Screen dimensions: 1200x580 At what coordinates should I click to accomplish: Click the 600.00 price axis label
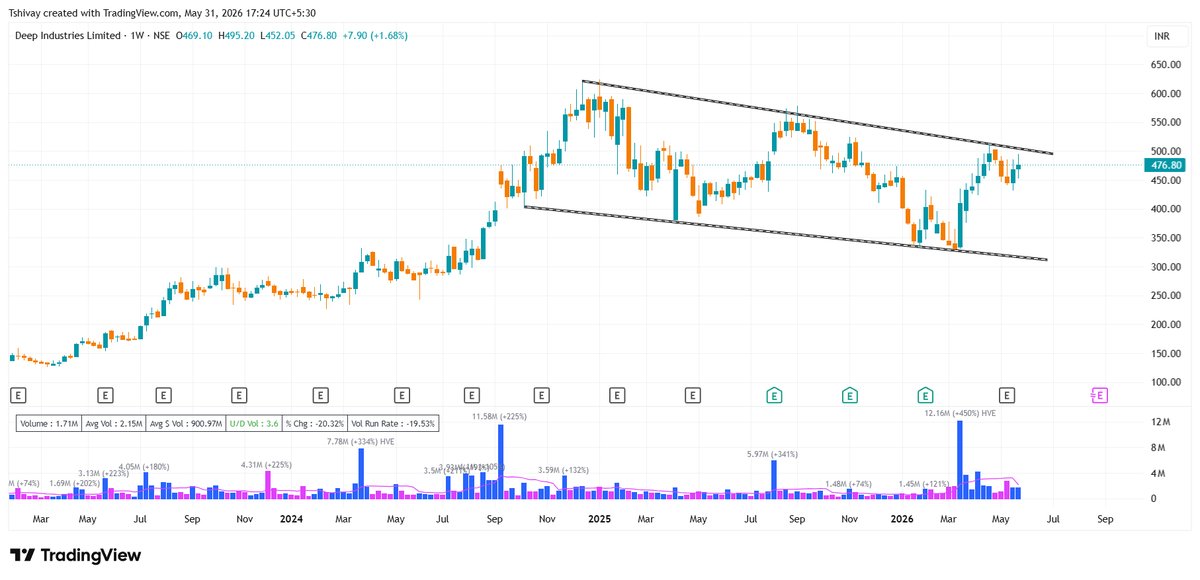click(x=1166, y=94)
